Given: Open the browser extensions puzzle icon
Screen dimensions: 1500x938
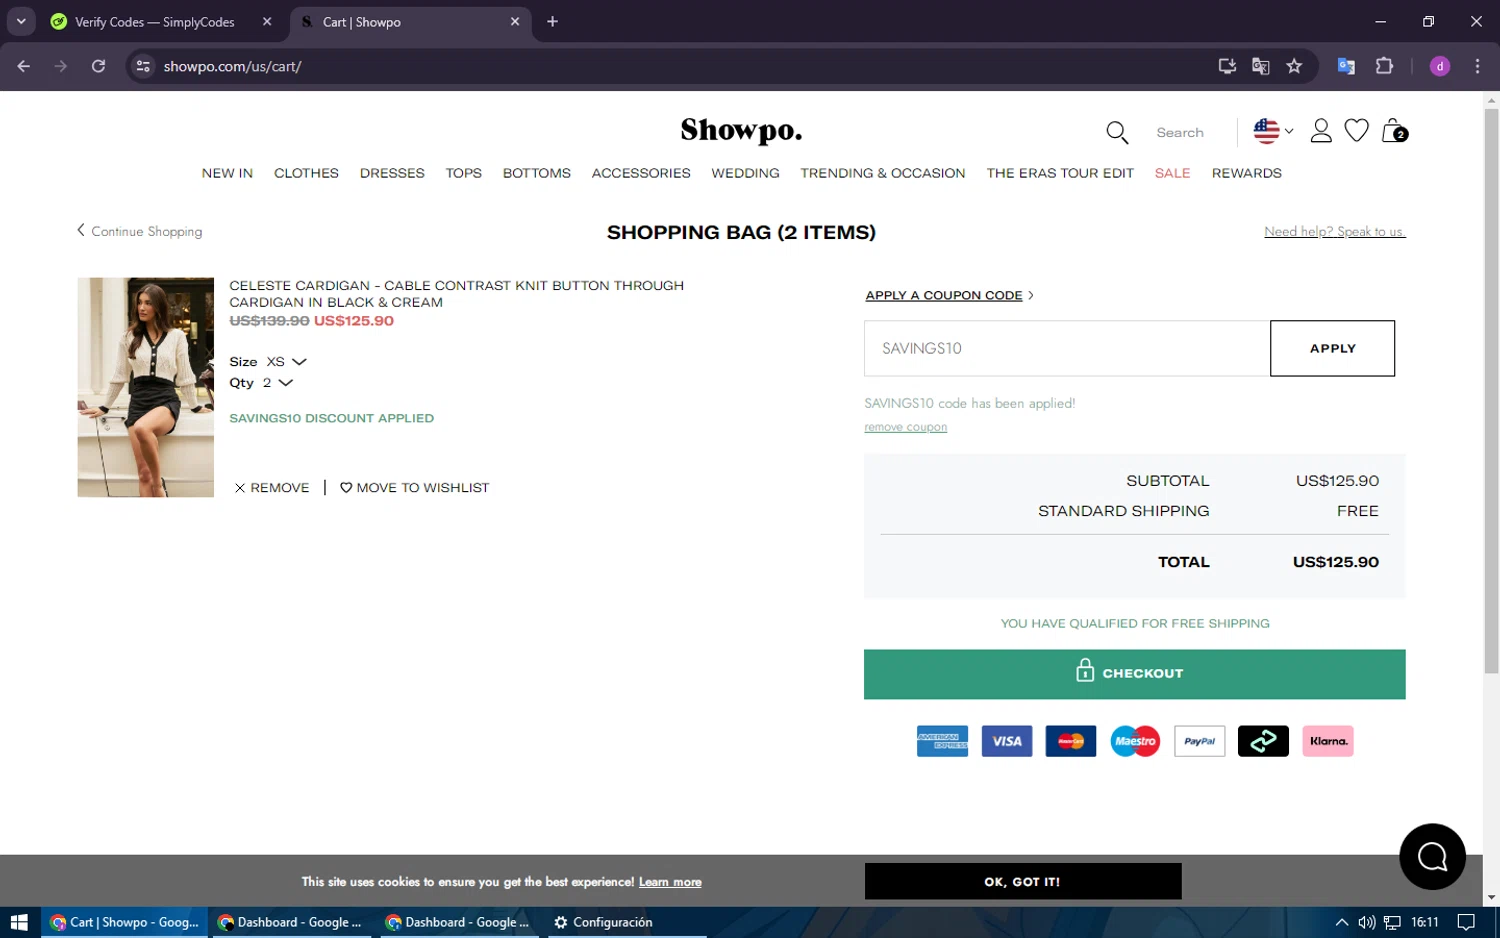Looking at the screenshot, I should pyautogui.click(x=1384, y=66).
